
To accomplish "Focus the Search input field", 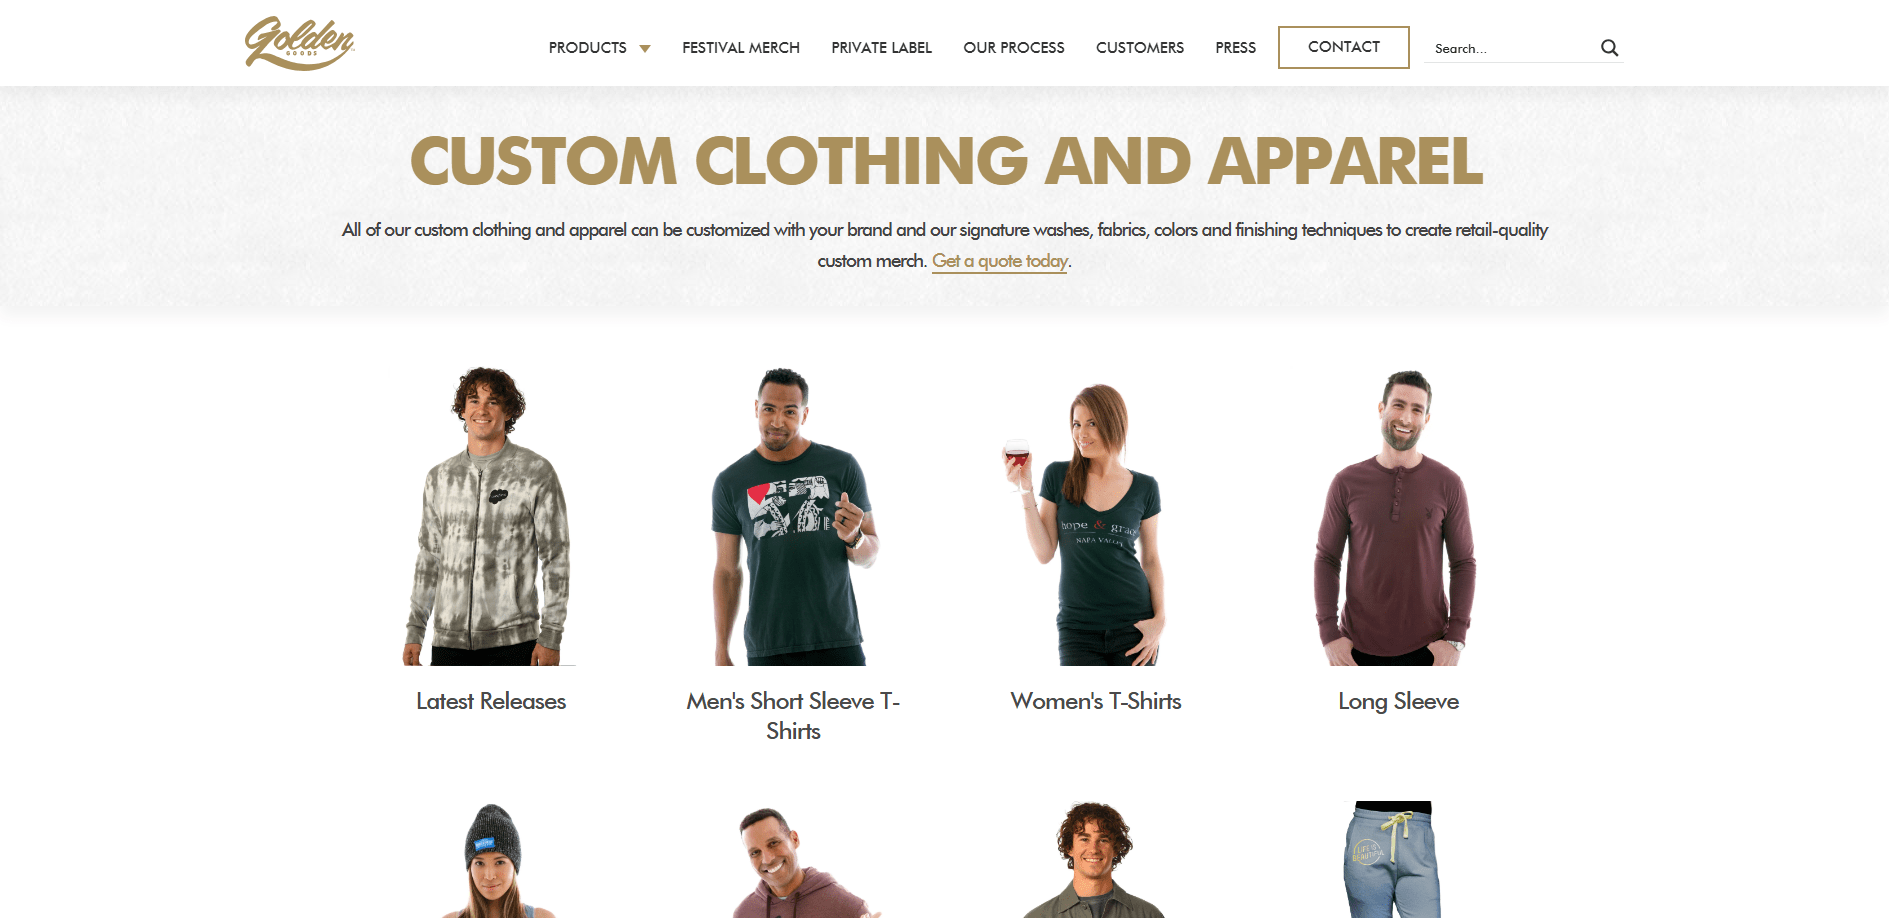I will click(x=1510, y=48).
